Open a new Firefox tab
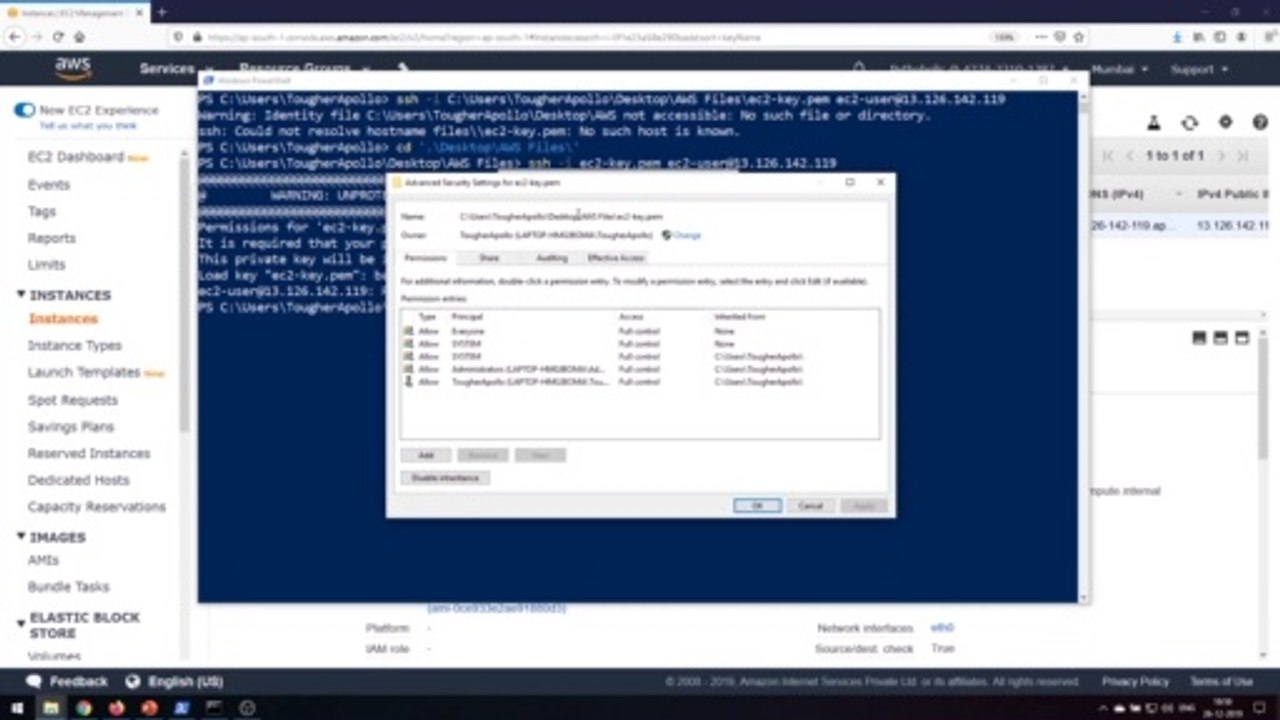Screen dimensions: 1280x720 click(162, 12)
